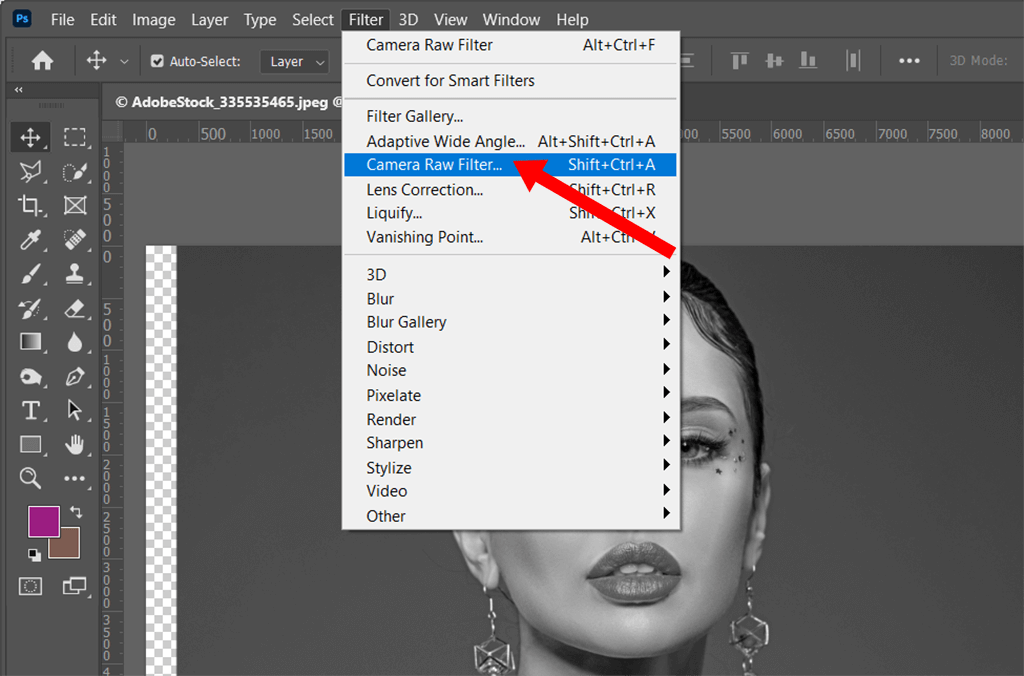
Task: Collapse the toolbox with double chevrons
Action: [18, 90]
